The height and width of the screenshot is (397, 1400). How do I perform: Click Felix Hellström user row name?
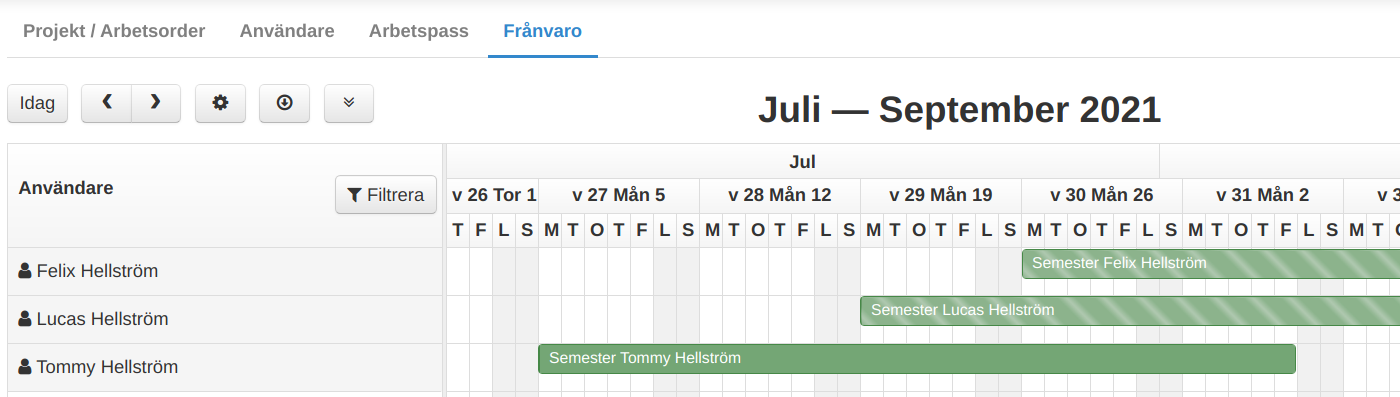point(97,271)
